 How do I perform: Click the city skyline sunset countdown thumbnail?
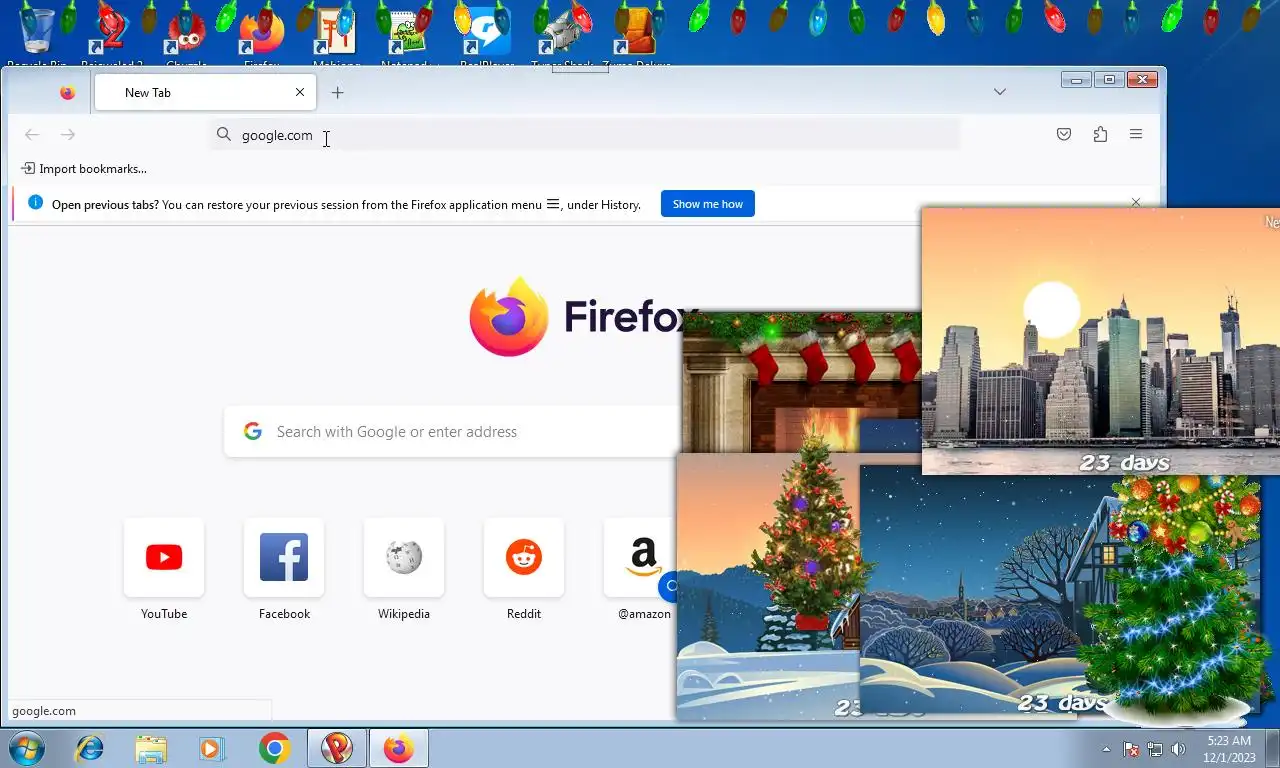tap(1101, 341)
